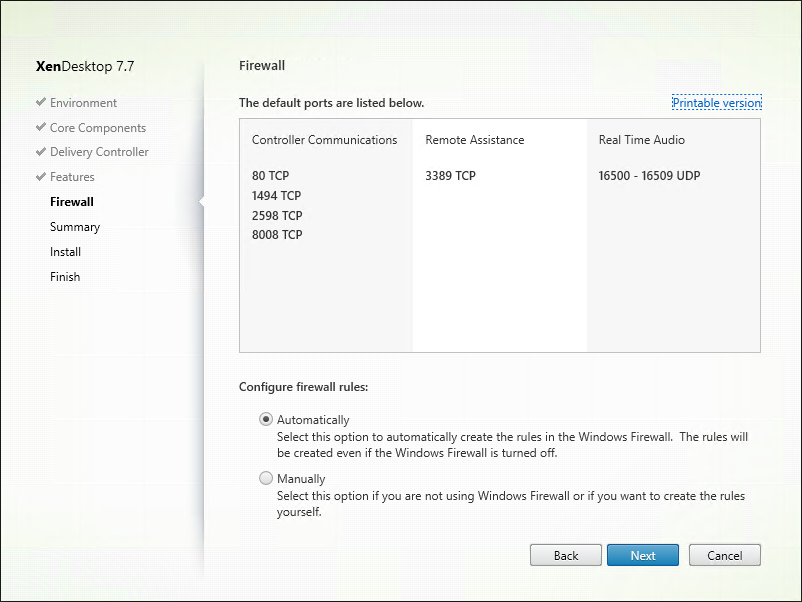Click the 2598 TCP port entry
Screen dimensions: 802x602
(277, 215)
